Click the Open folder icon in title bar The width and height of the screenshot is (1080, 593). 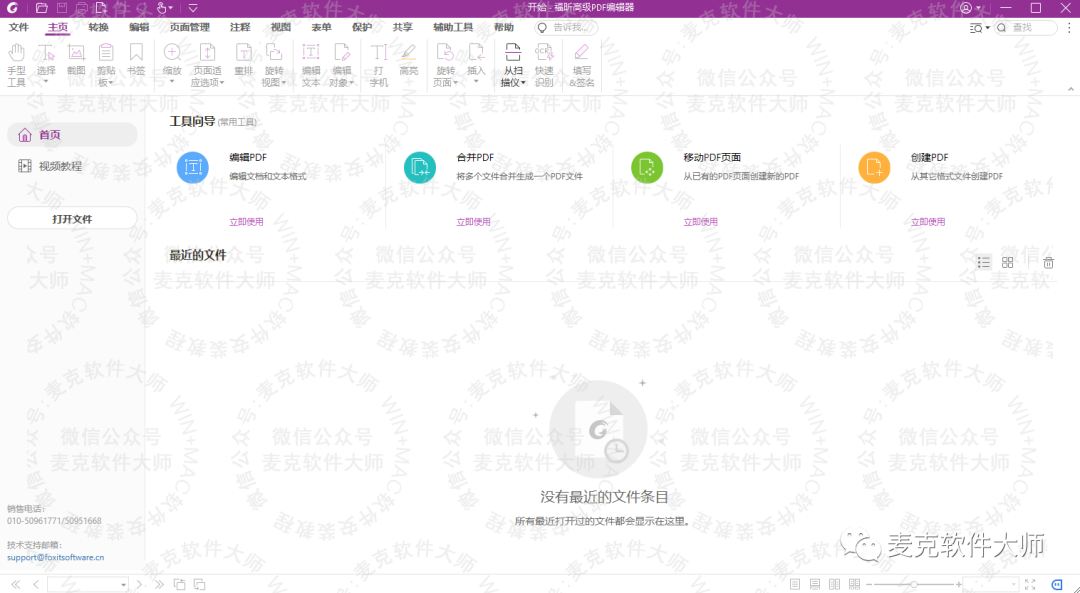click(x=41, y=8)
